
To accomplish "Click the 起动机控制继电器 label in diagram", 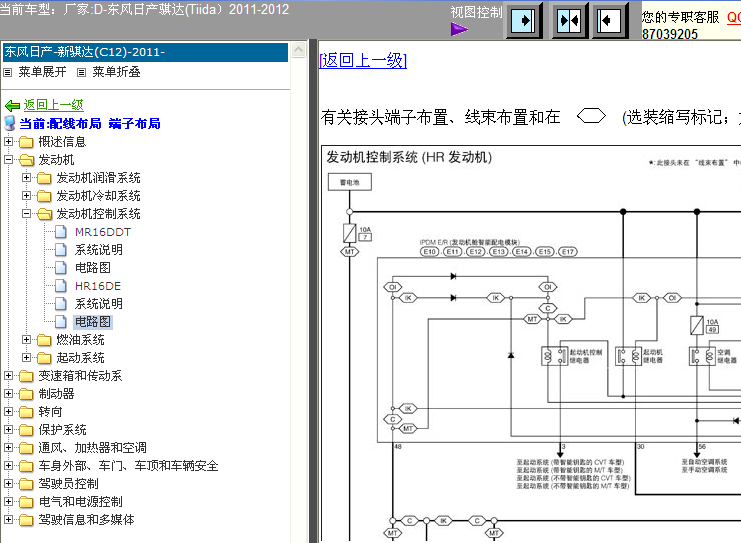I will point(586,356).
